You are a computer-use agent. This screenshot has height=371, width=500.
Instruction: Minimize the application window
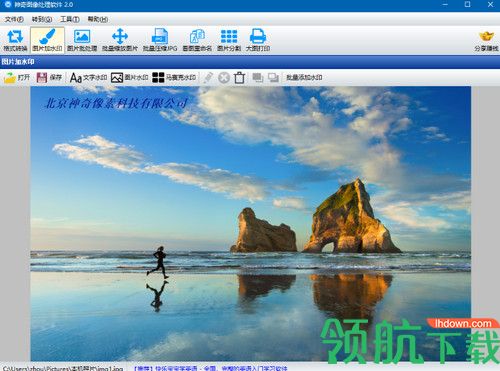445,5
